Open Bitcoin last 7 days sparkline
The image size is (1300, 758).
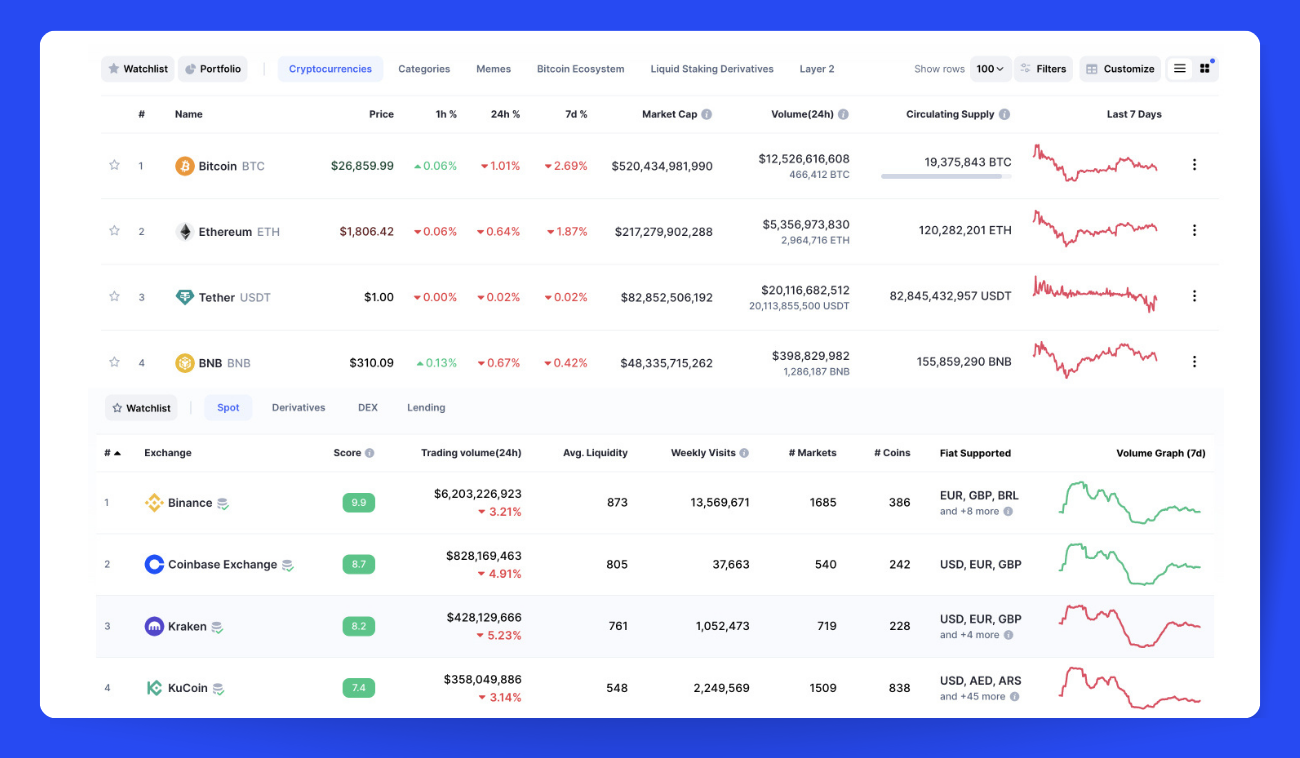coord(1095,163)
